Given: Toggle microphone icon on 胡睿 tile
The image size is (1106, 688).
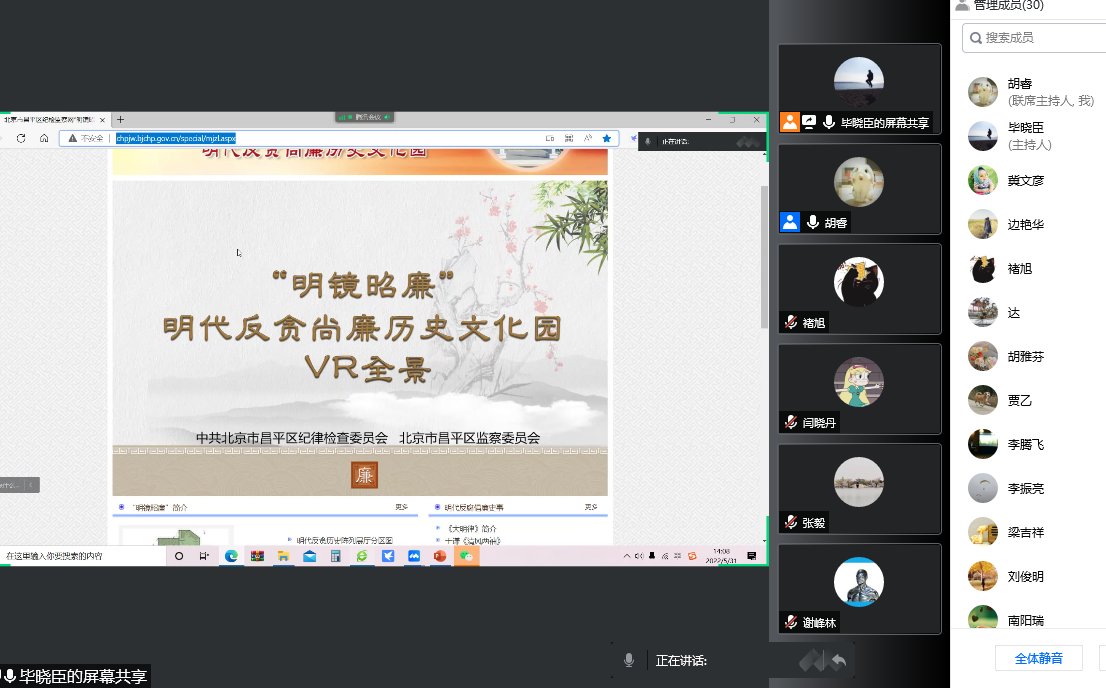Looking at the screenshot, I should [813, 222].
